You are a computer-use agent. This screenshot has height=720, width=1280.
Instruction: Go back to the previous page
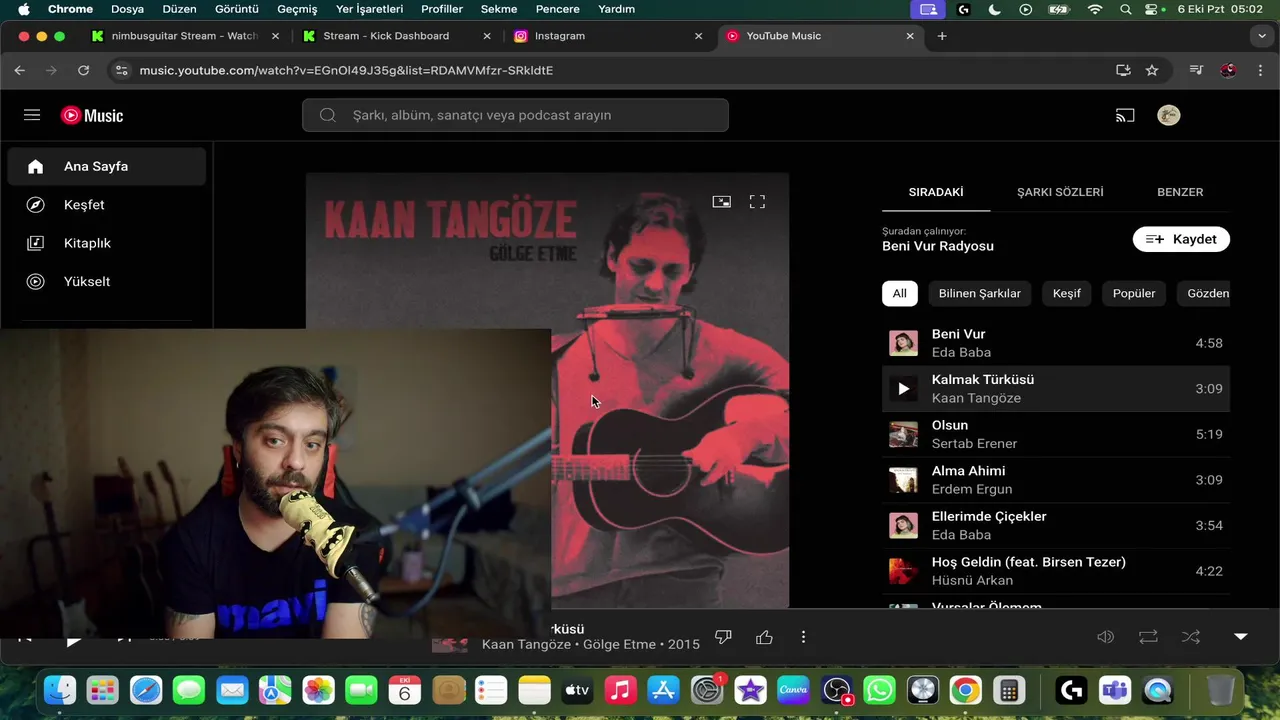pyautogui.click(x=20, y=70)
